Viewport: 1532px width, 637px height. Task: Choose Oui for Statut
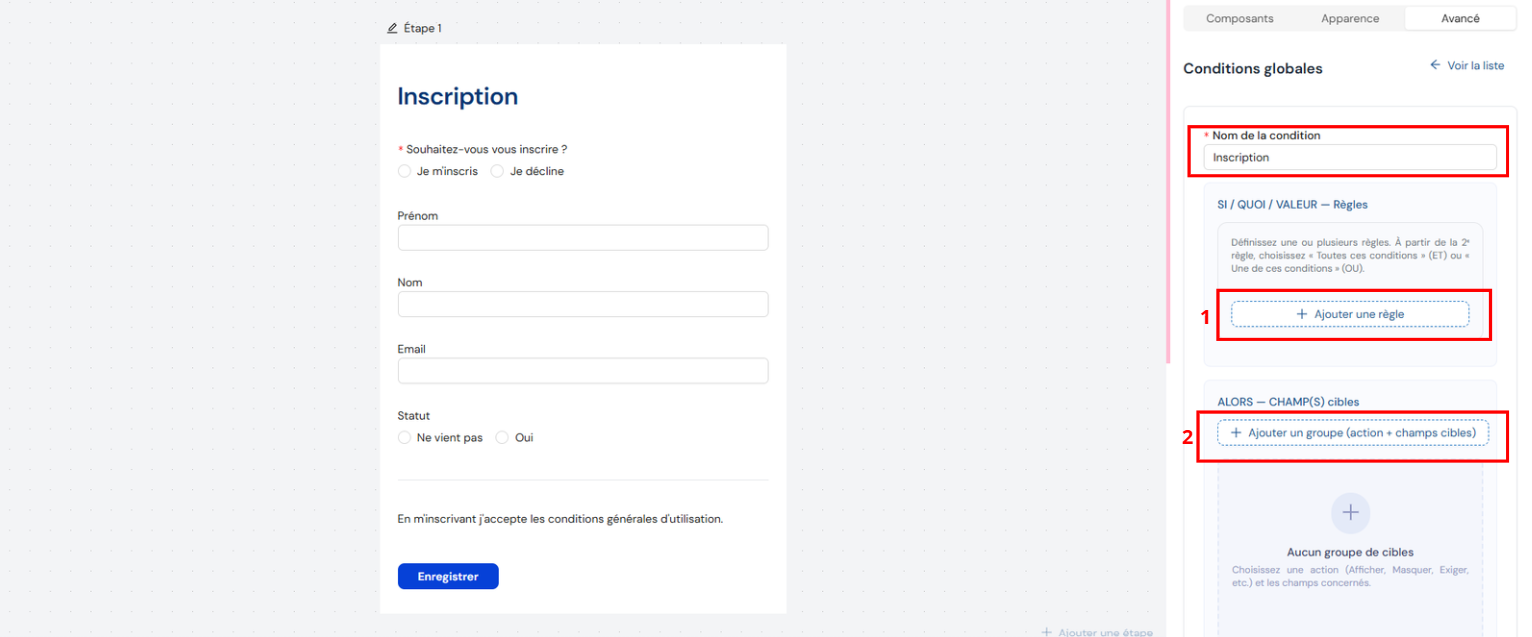click(x=502, y=438)
